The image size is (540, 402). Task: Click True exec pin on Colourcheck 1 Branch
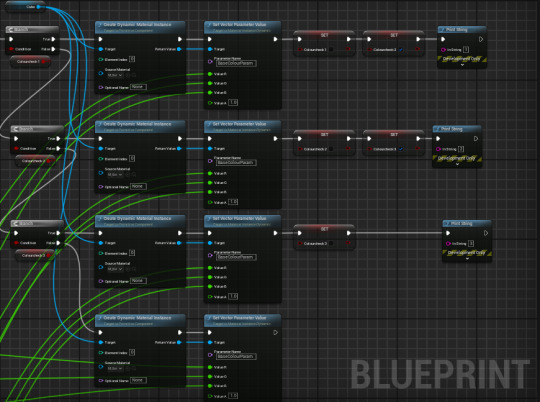pyautogui.click(x=53, y=39)
